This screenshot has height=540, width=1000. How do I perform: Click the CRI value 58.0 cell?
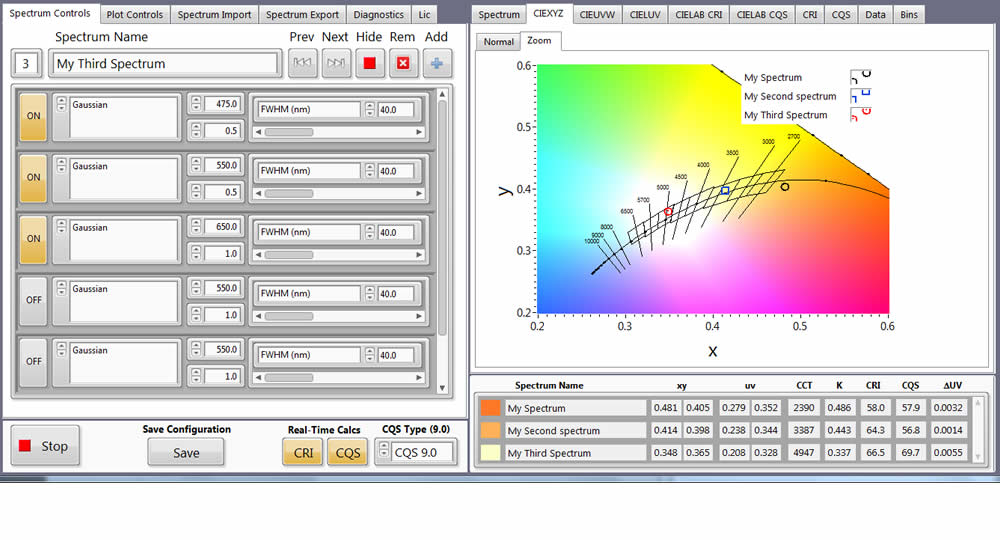875,408
